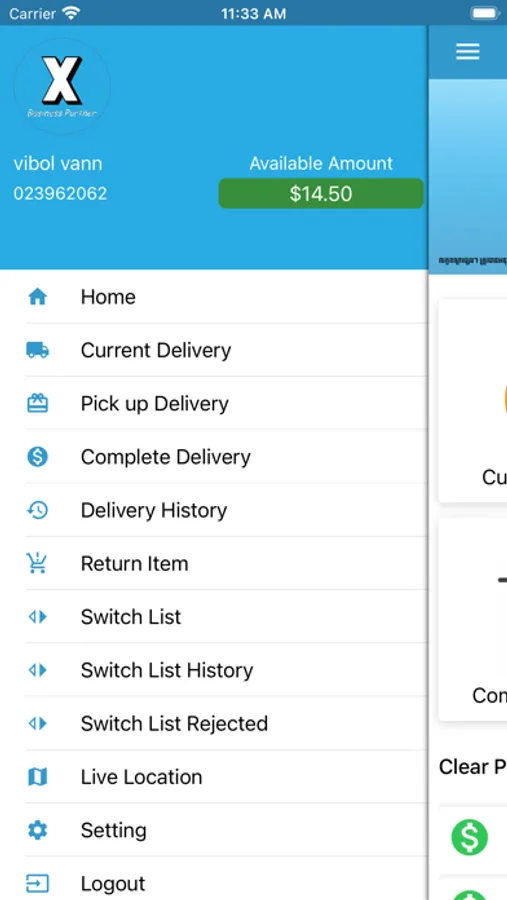Select Pick up Delivery menu item
The image size is (507, 900).
pos(154,404)
